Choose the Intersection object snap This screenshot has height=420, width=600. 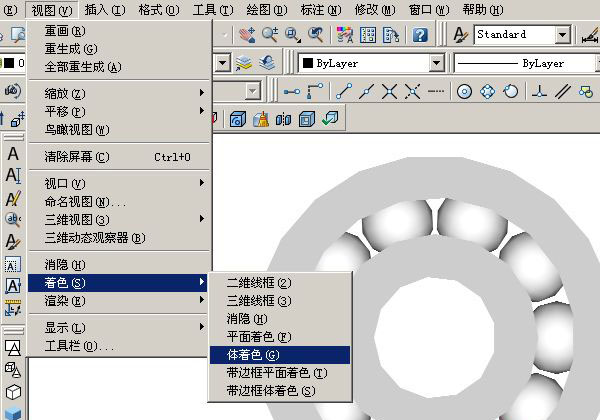(x=390, y=91)
